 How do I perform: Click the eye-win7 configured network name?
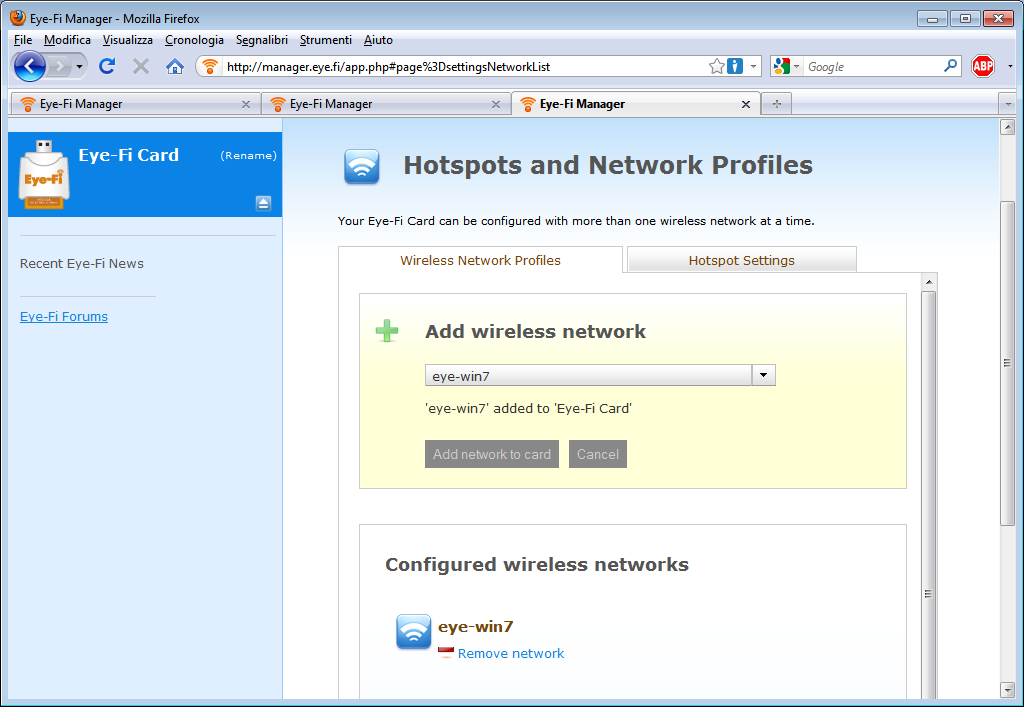tap(475, 627)
